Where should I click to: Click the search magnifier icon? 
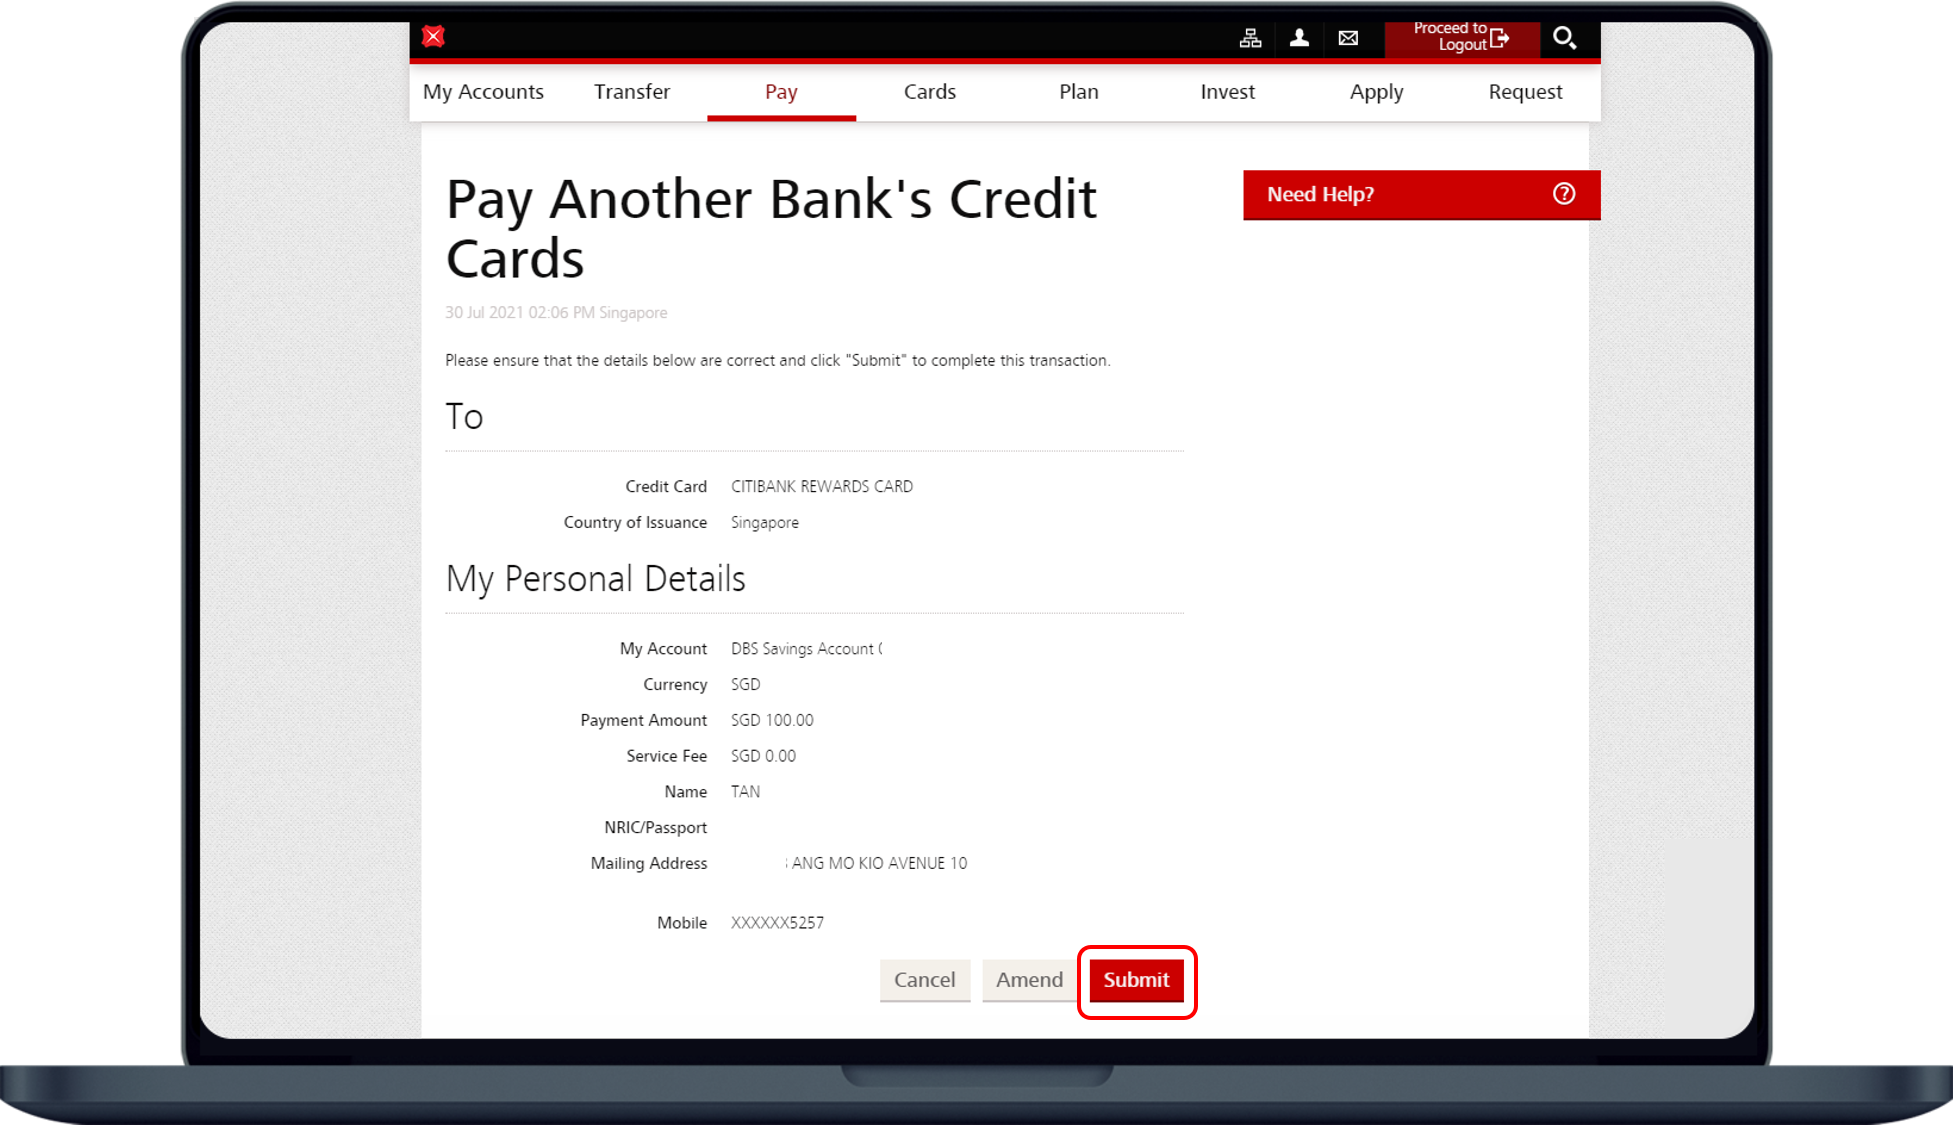click(1564, 38)
